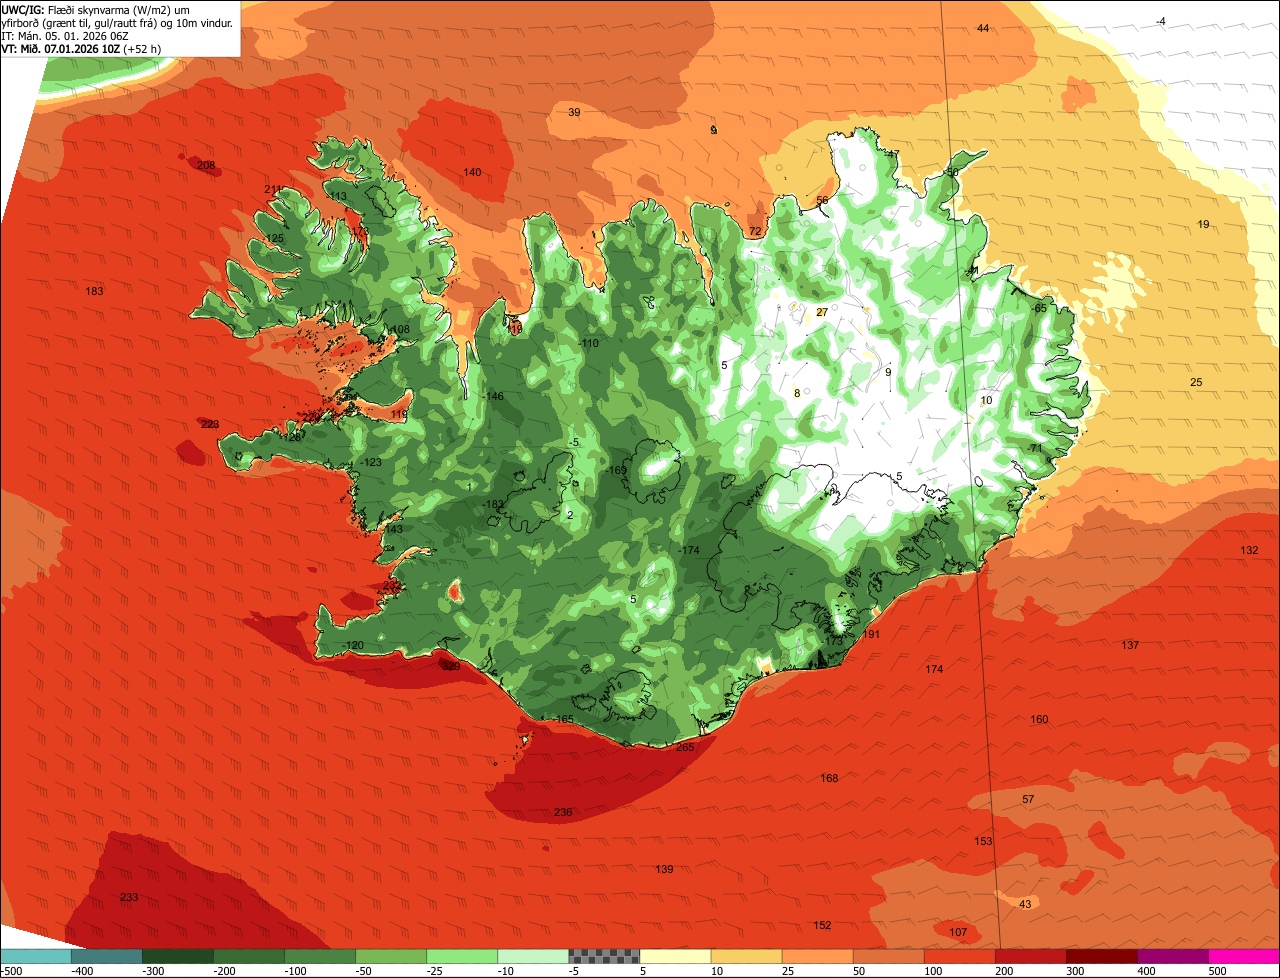Viewport: 1280px width, 978px height.
Task: Click the value '223' west of Snæfellsnes
Action: 210,424
